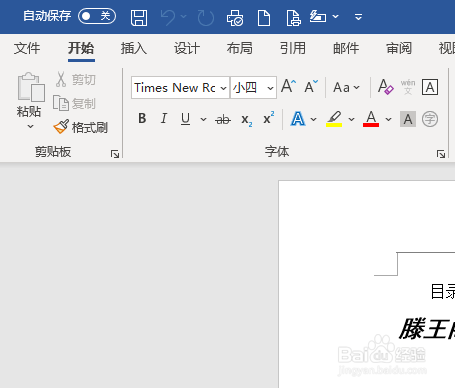Click the 目录 heading in document
Image resolution: width=455 pixels, height=388 pixels.
[443, 291]
